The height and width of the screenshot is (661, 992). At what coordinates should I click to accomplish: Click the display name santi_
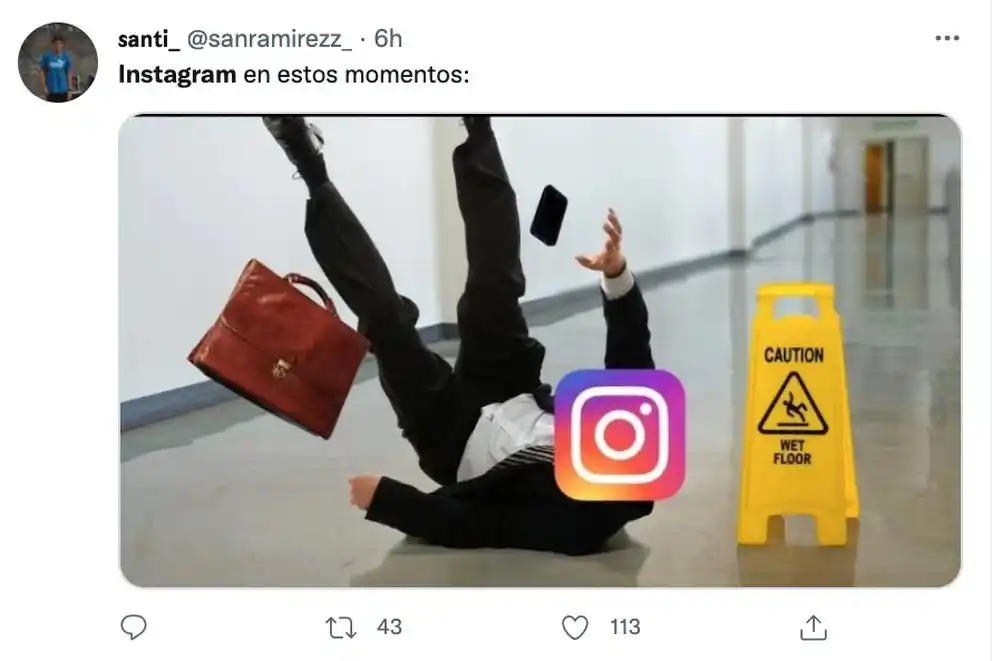pyautogui.click(x=148, y=38)
